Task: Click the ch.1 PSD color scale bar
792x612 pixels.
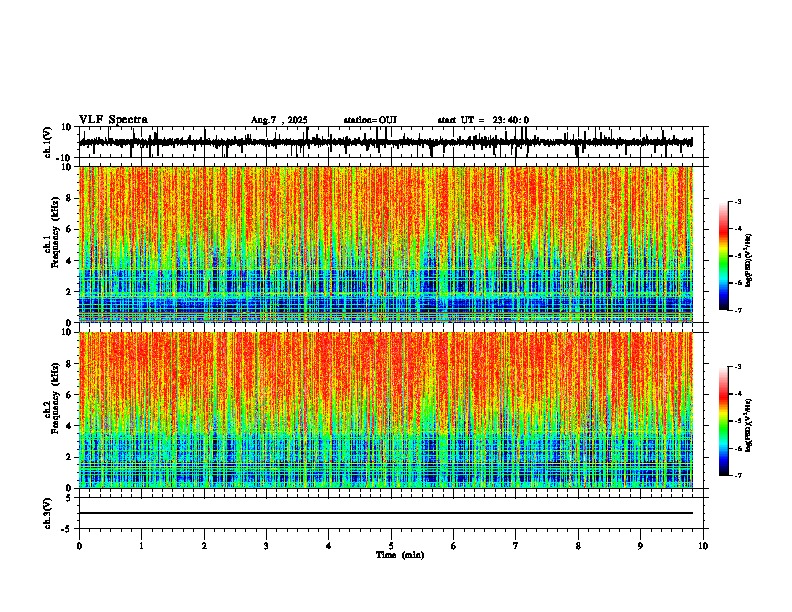Action: (x=724, y=256)
